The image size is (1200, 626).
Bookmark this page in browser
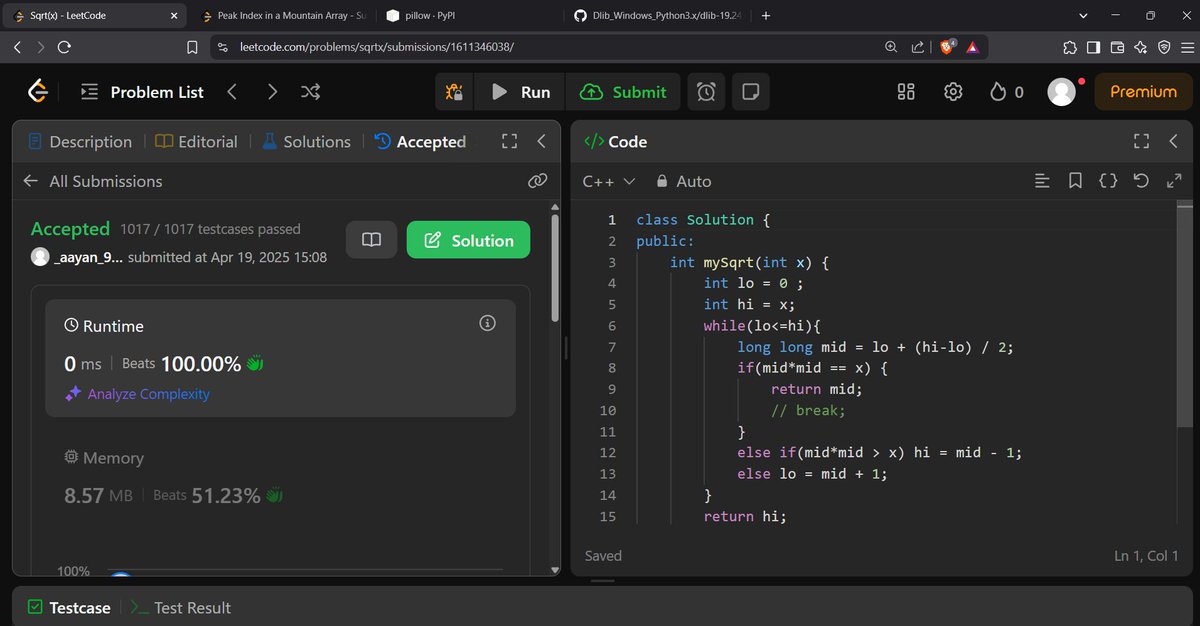pos(192,47)
